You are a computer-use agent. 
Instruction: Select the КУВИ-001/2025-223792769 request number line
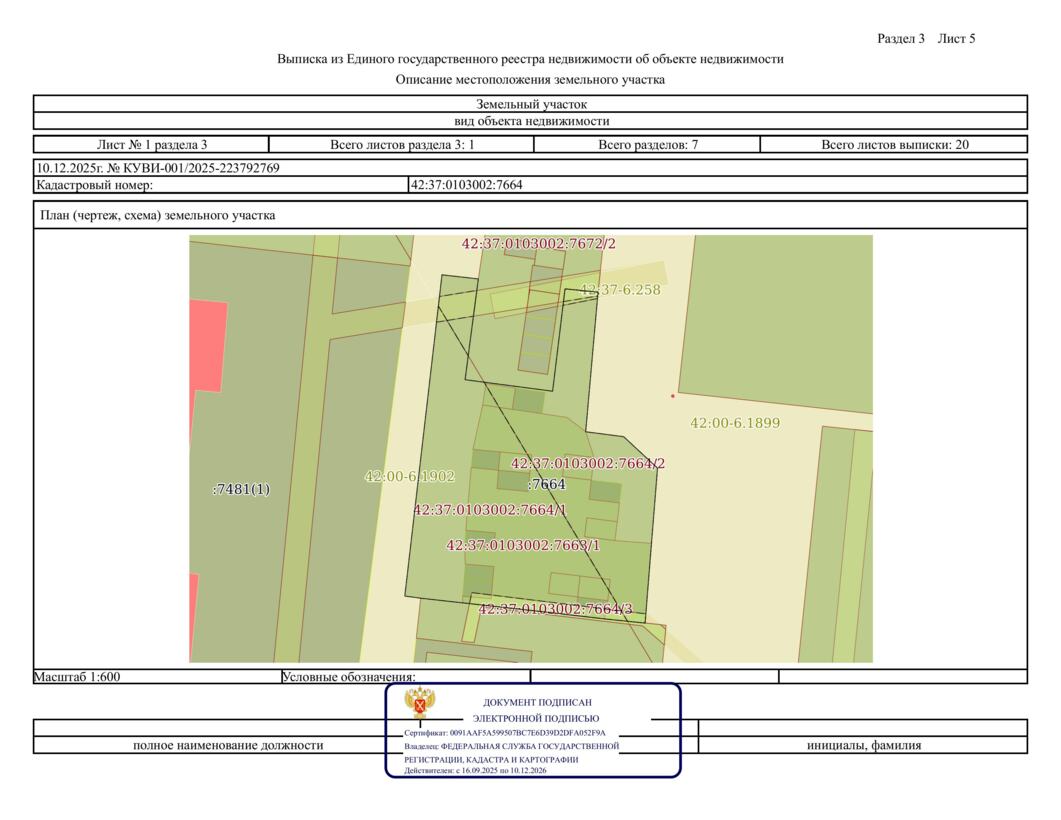pos(158,168)
